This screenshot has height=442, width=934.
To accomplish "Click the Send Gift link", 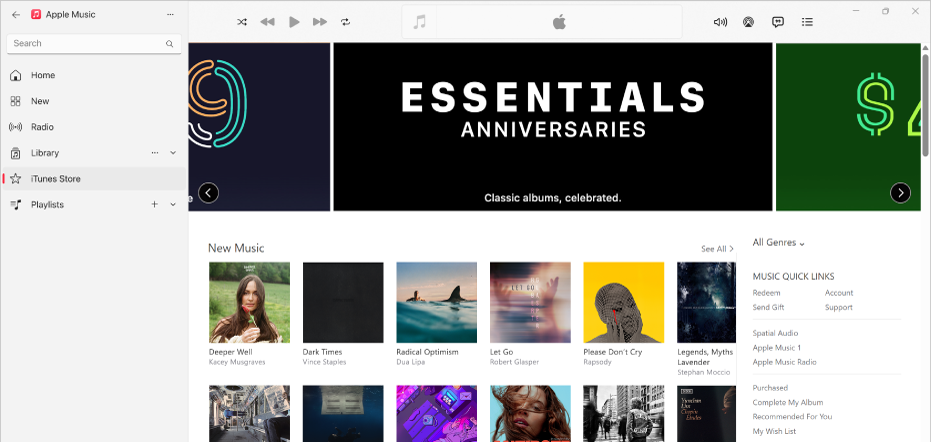I will coord(768,307).
